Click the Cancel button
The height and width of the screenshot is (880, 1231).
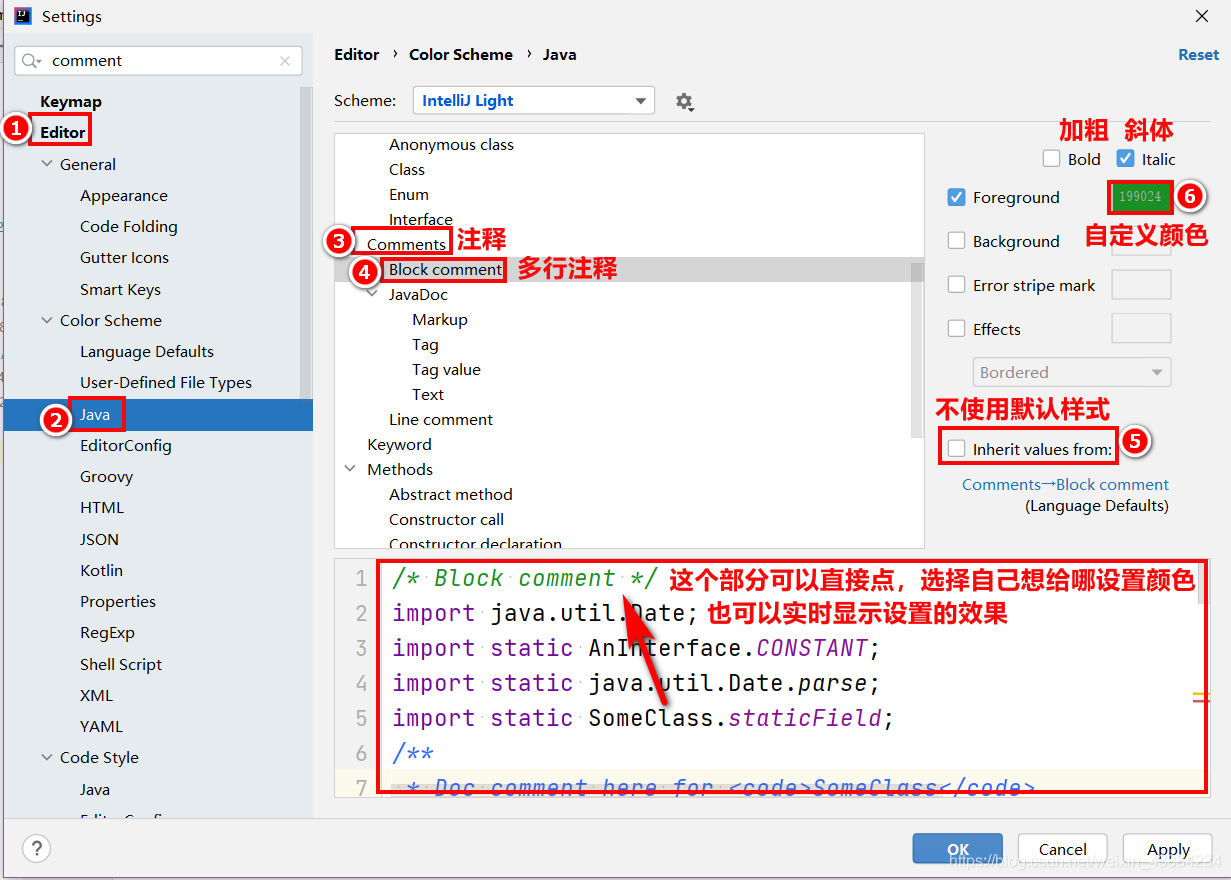tap(1063, 848)
